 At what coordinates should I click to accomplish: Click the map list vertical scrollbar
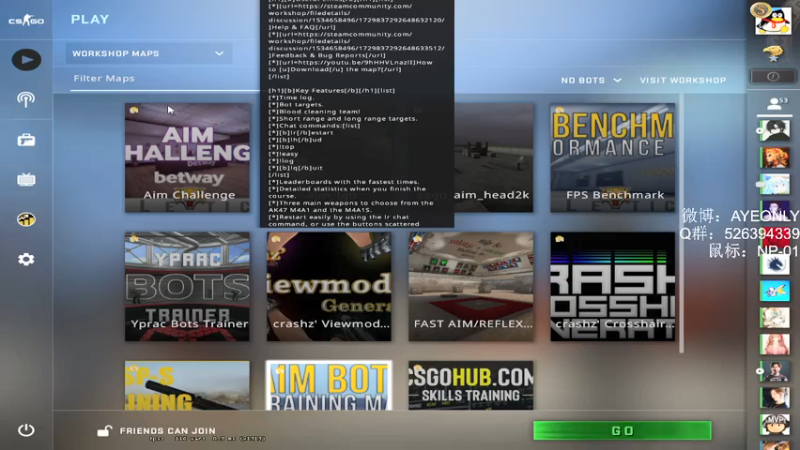click(681, 223)
